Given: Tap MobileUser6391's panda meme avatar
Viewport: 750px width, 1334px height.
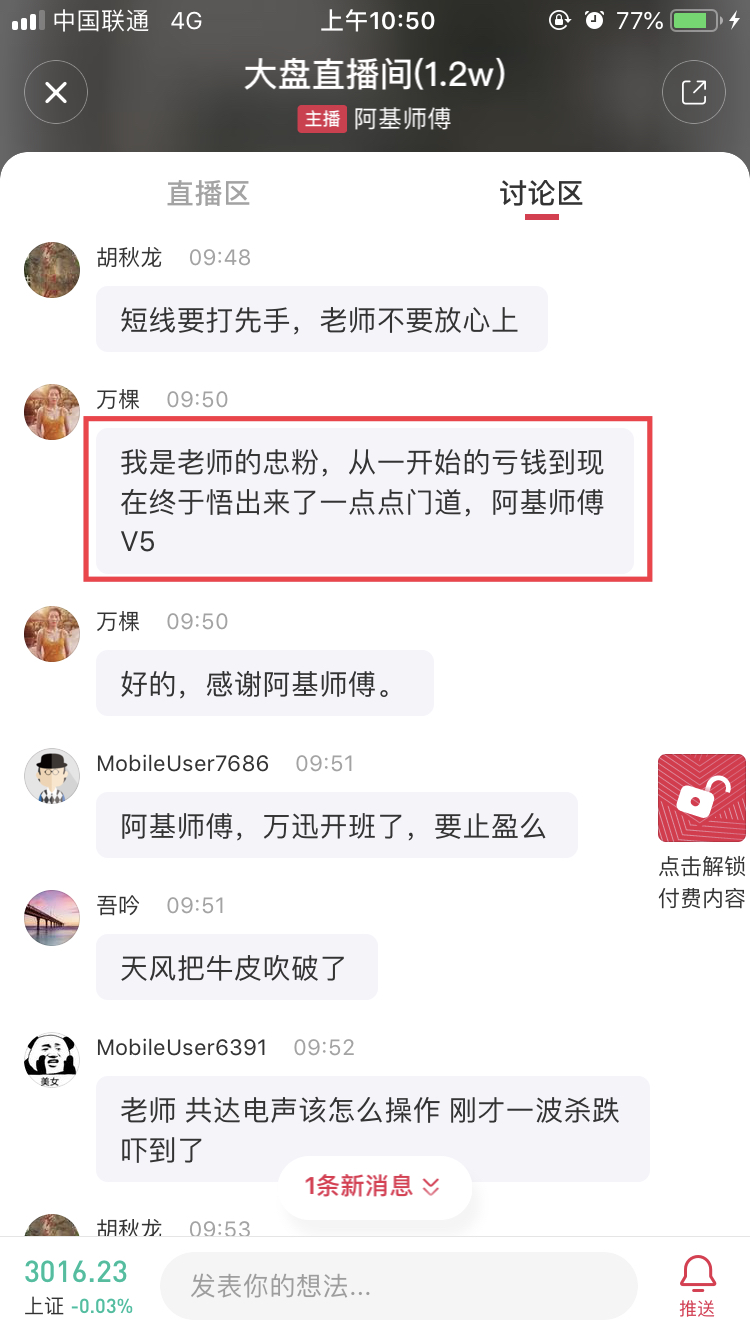Looking at the screenshot, I should click(52, 1060).
